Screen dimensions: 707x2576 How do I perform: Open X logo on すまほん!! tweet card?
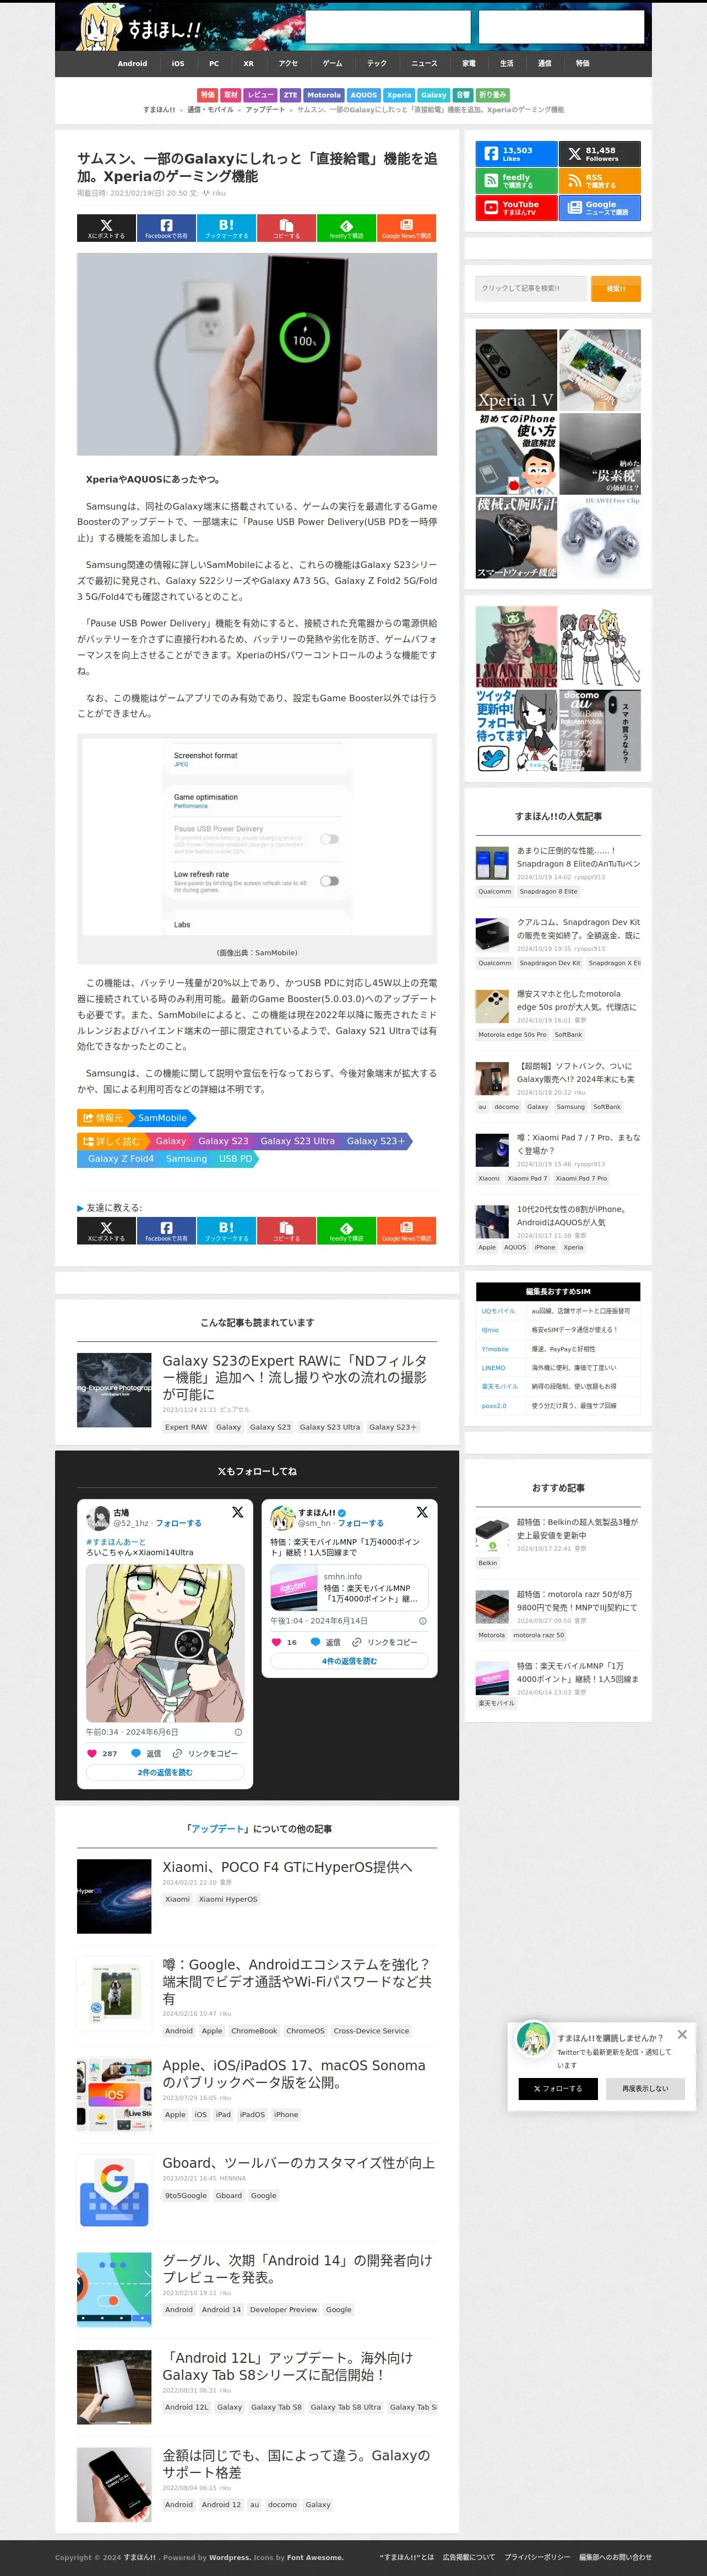(422, 1512)
